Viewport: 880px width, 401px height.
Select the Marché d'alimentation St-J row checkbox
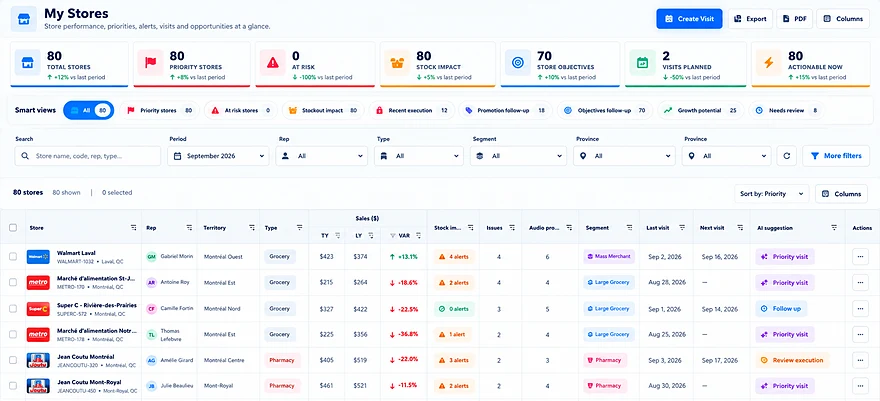pos(13,283)
